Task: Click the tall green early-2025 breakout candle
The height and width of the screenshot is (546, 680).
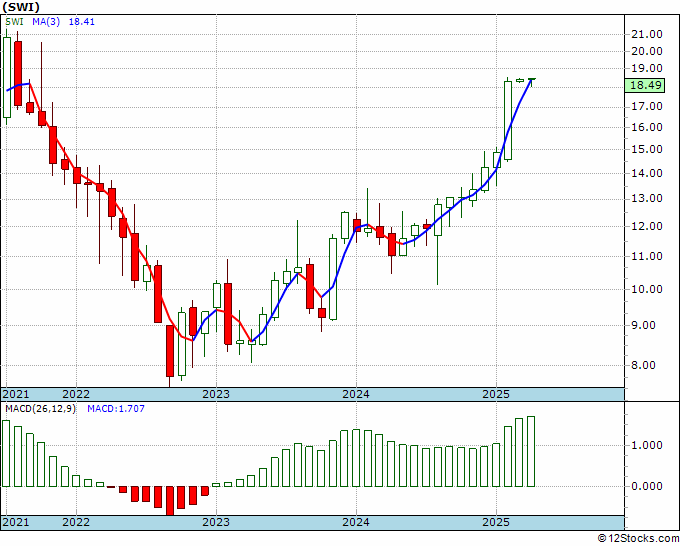Action: click(x=508, y=121)
